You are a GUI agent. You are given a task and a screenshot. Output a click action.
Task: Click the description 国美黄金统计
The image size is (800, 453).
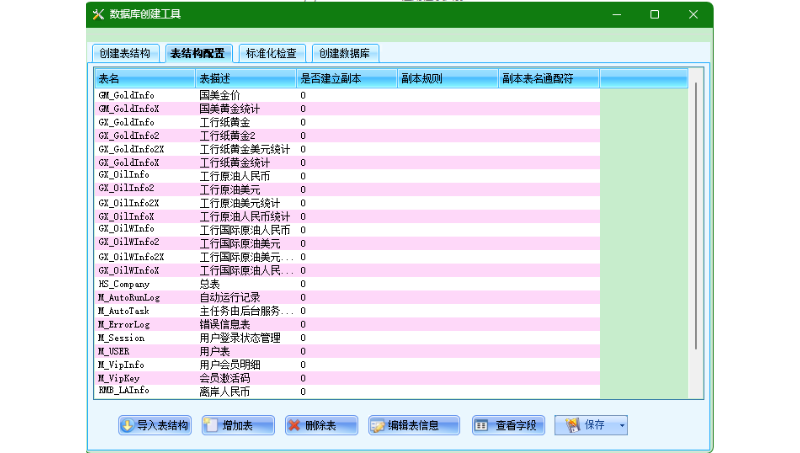pyautogui.click(x=230, y=109)
